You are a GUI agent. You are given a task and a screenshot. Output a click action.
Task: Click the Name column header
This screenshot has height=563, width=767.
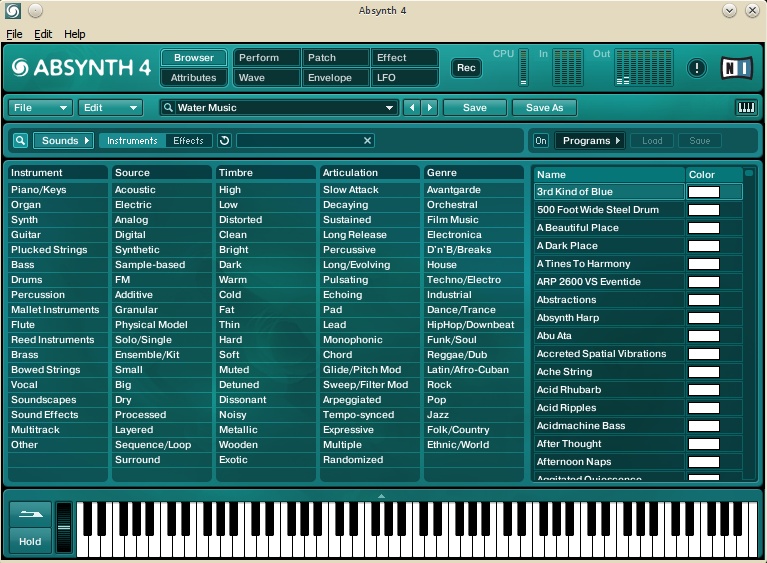[609, 175]
